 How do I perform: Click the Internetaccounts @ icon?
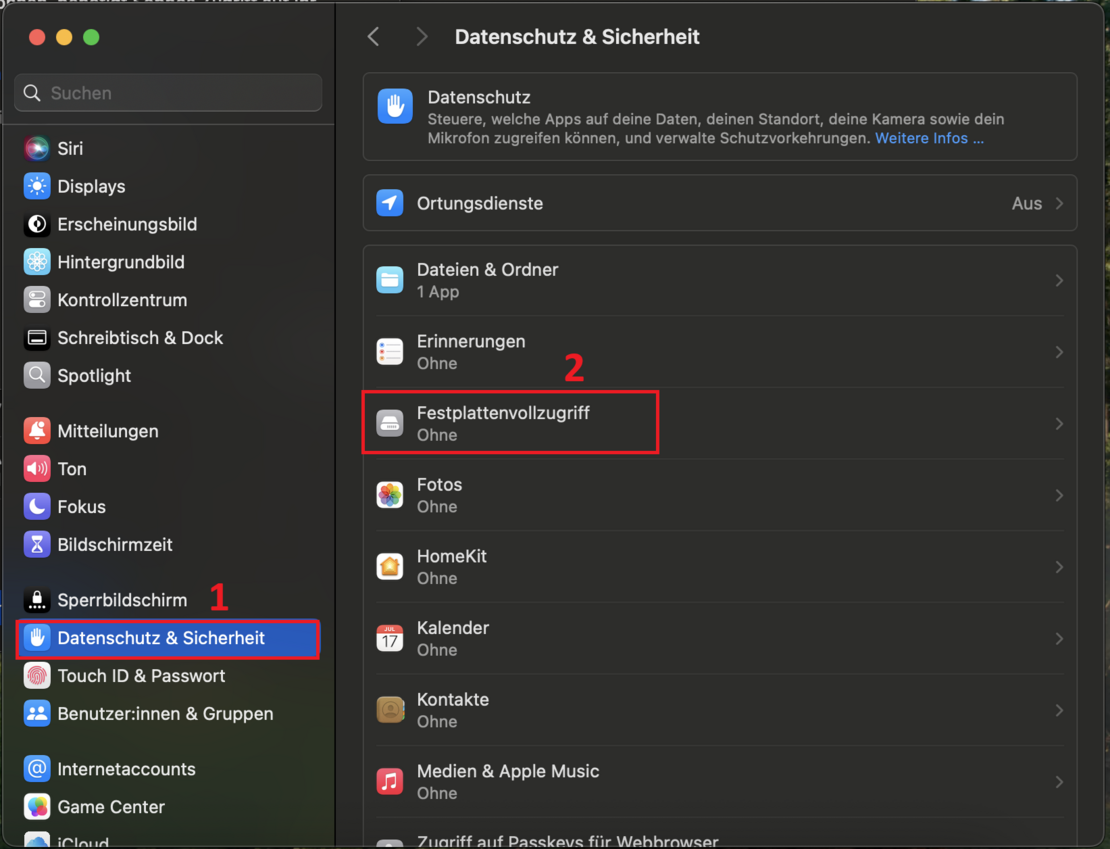(x=37, y=769)
